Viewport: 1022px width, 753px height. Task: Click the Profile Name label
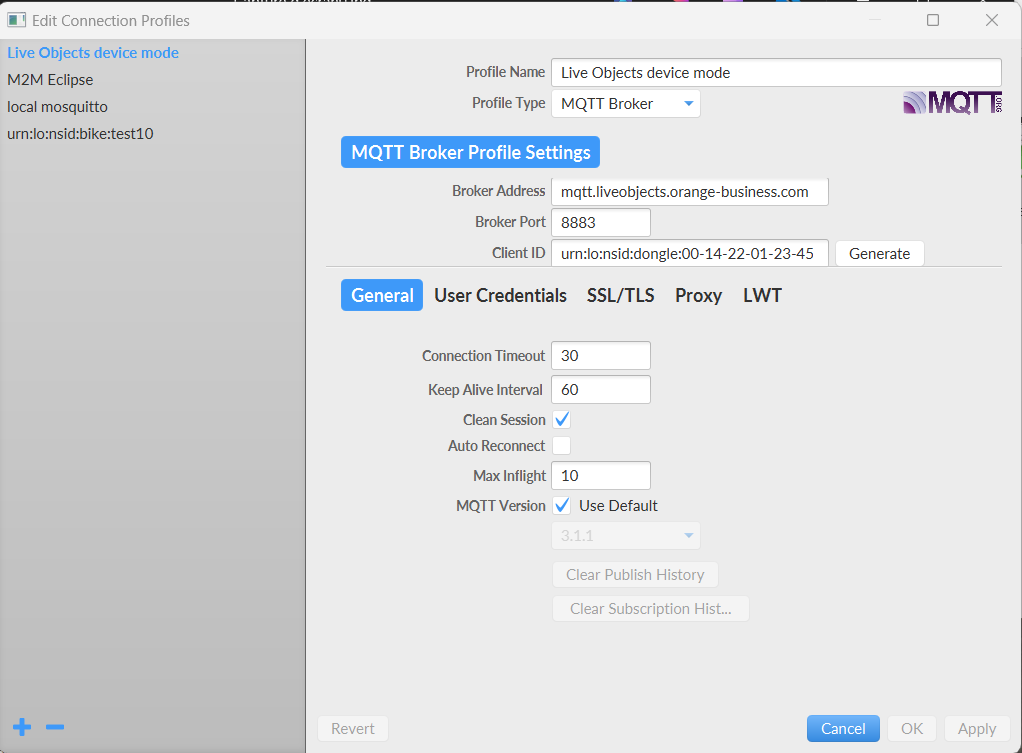click(x=505, y=72)
